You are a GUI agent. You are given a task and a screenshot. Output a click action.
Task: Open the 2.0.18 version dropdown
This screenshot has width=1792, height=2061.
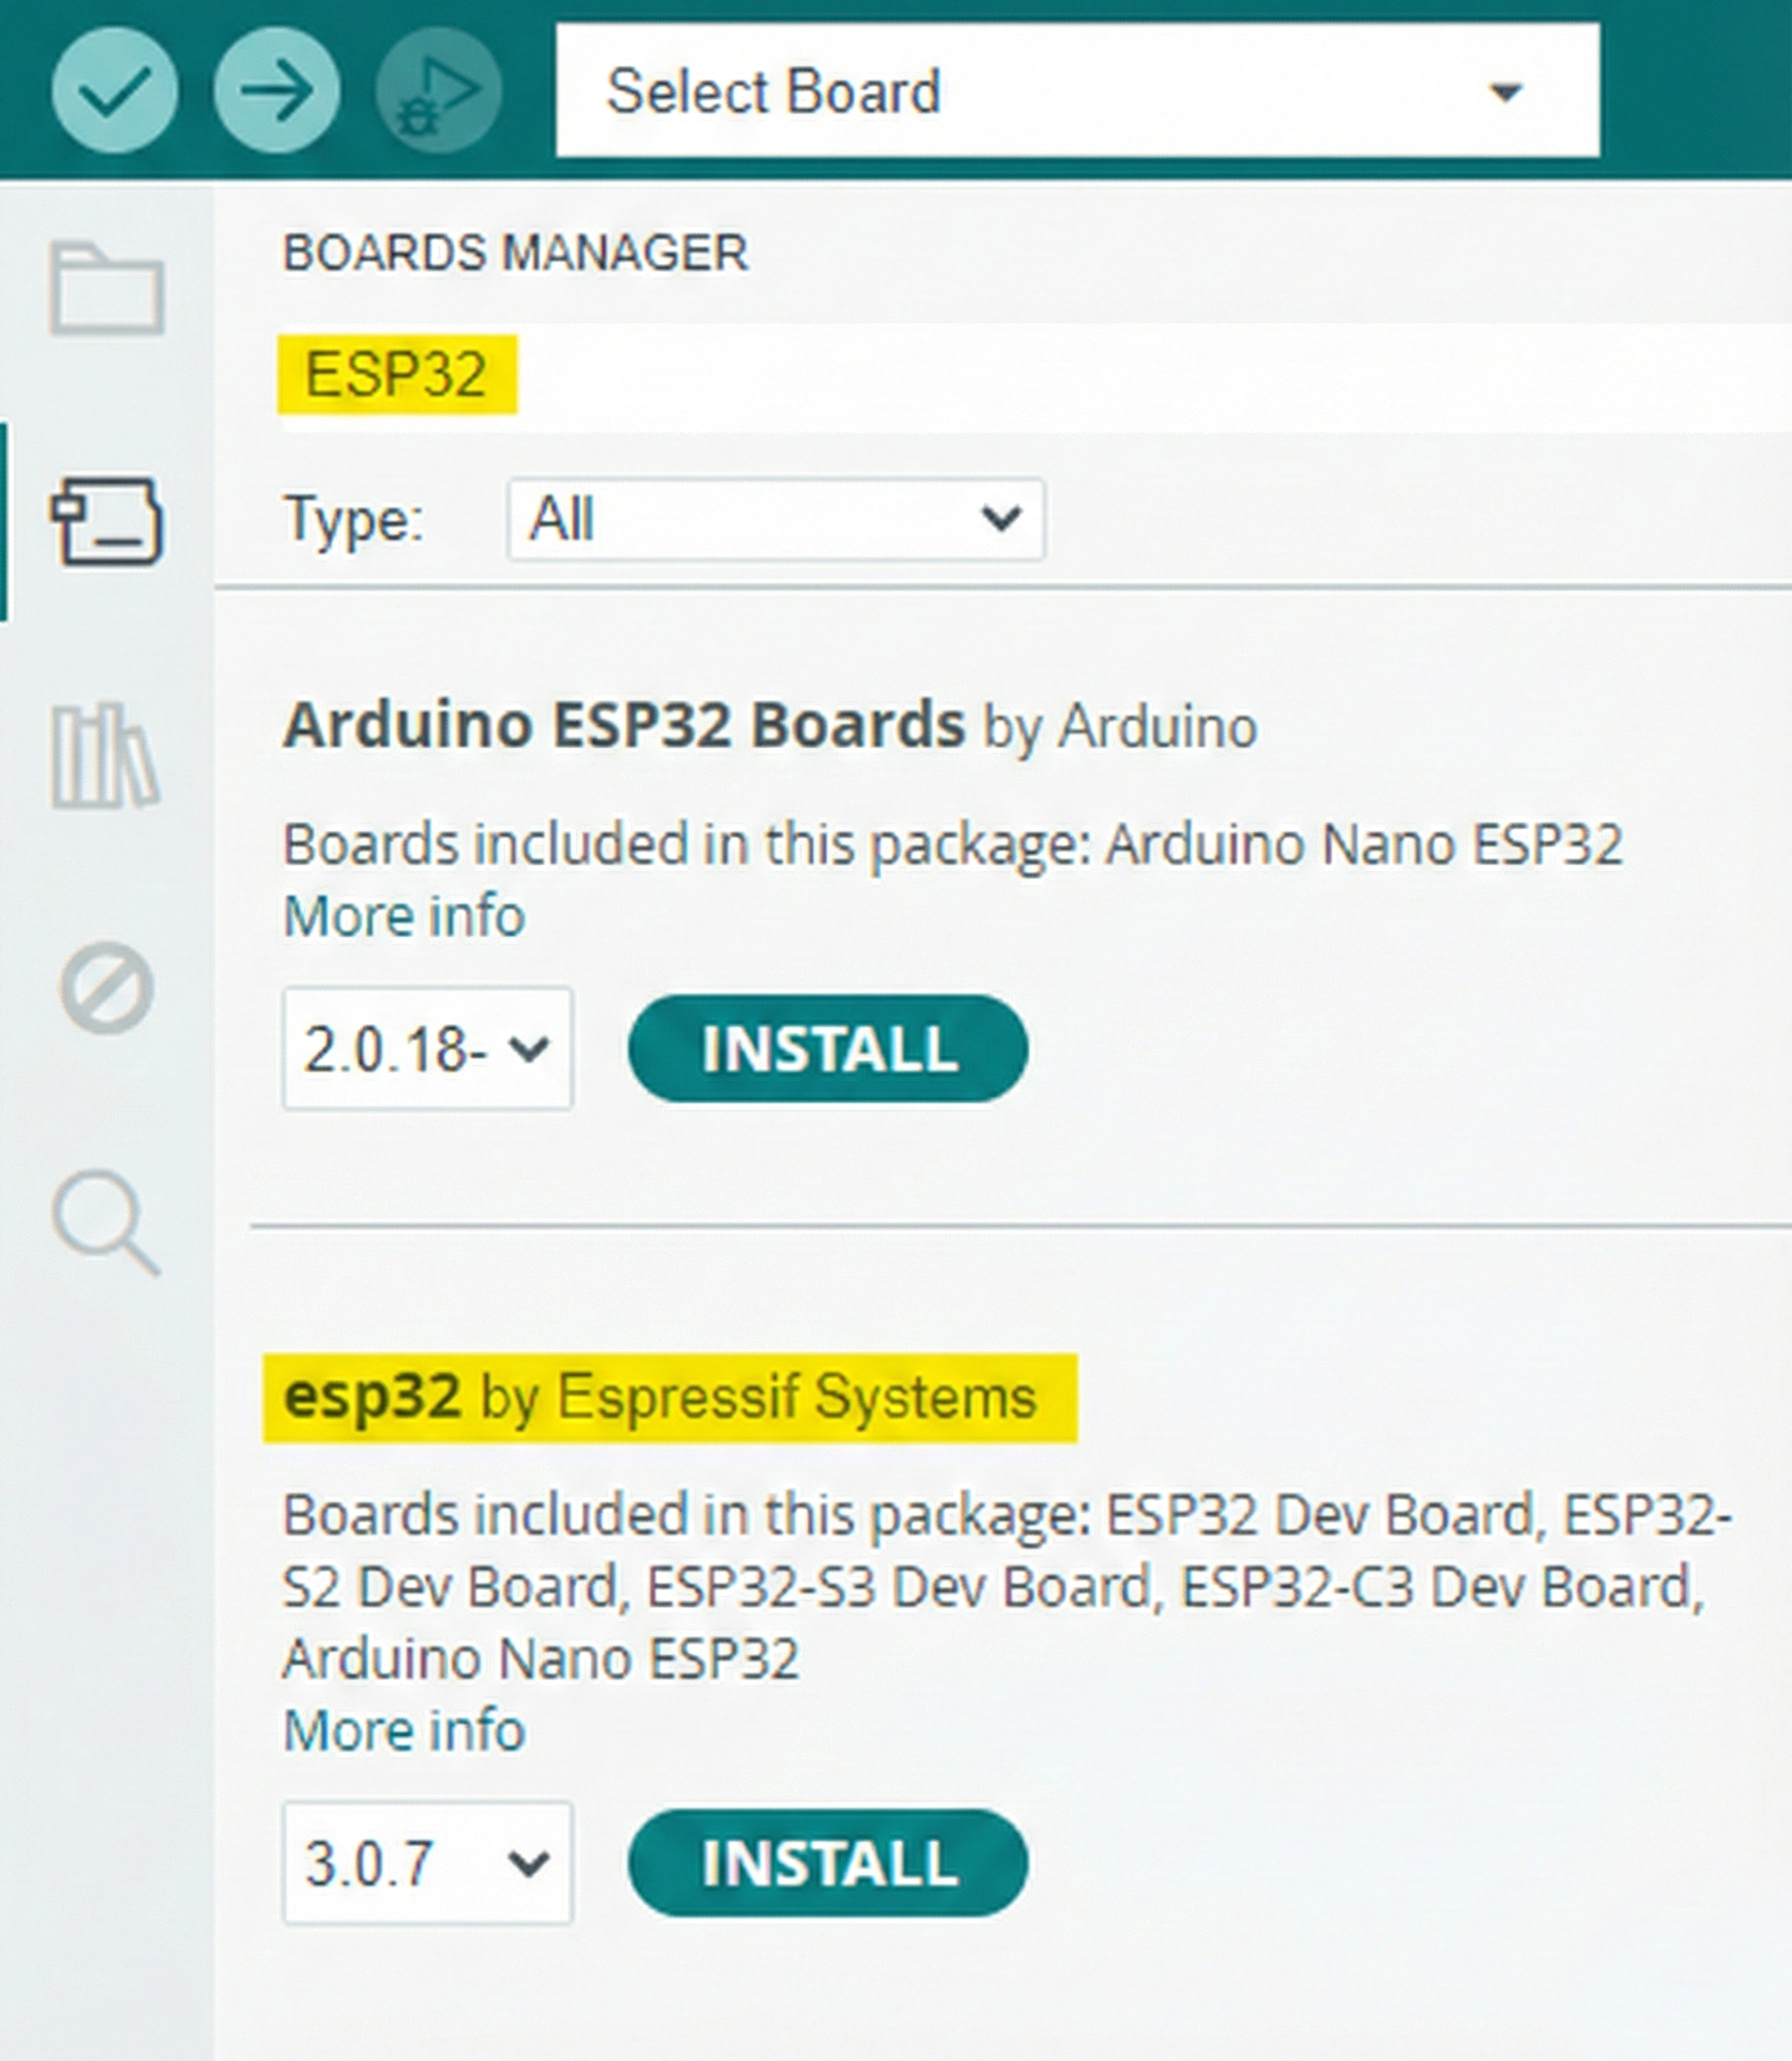coord(427,1048)
